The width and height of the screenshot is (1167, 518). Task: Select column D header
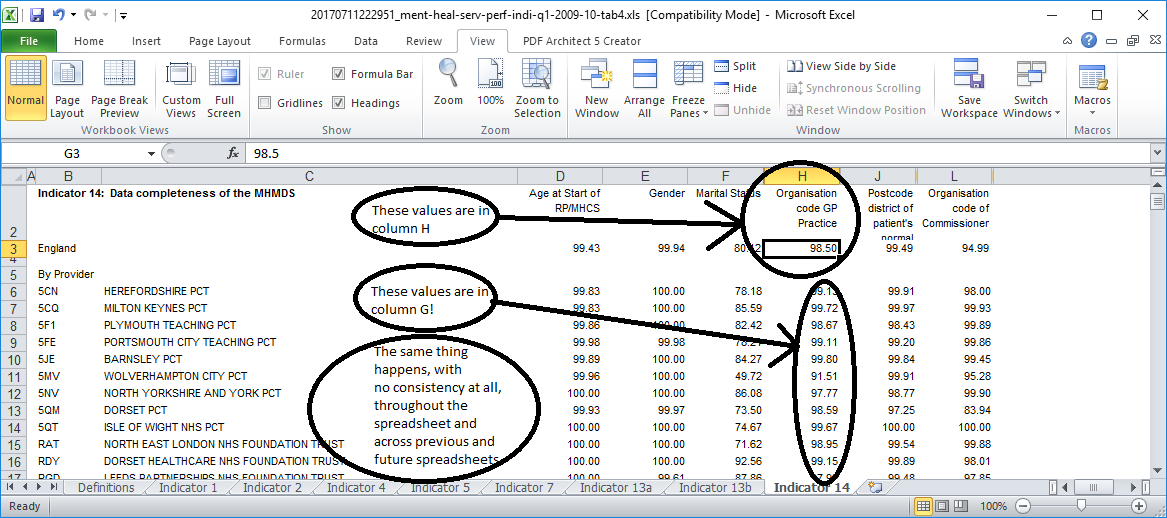(x=560, y=176)
